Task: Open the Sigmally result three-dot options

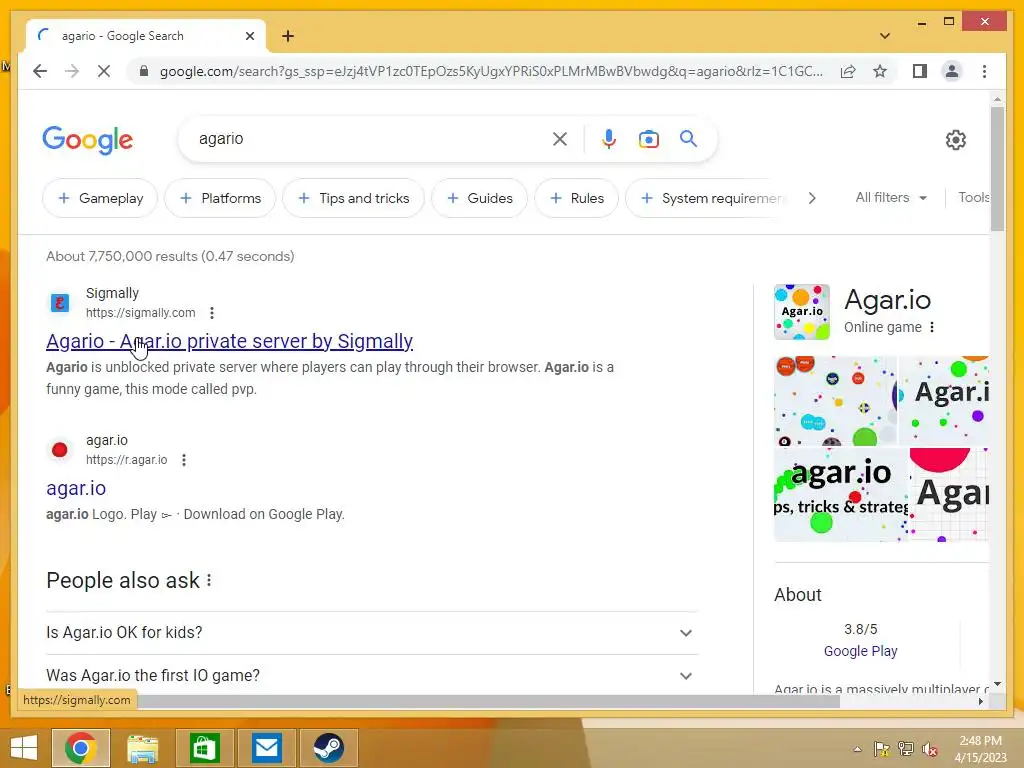Action: pyautogui.click(x=212, y=313)
